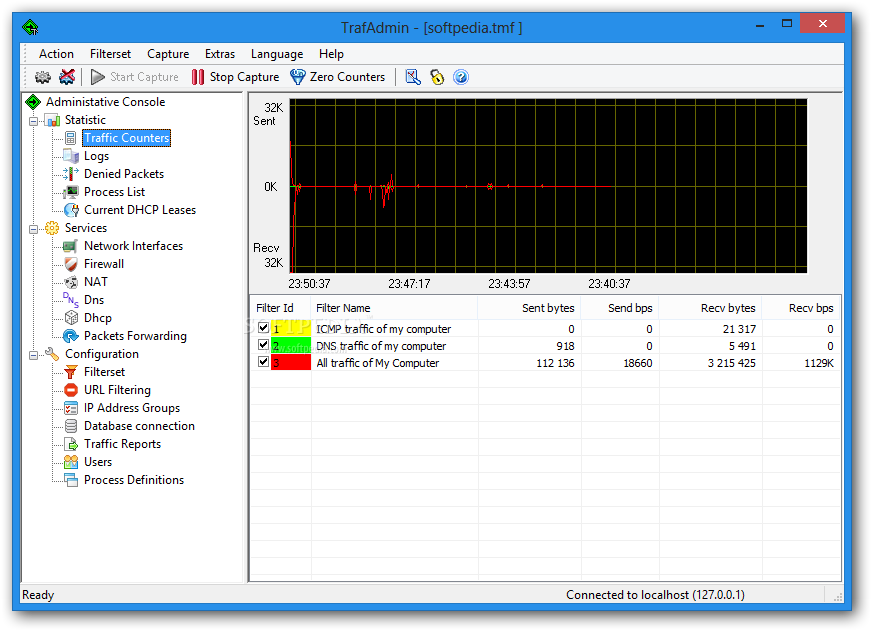Click the Start Capture play icon
The height and width of the screenshot is (631, 872).
(98, 77)
